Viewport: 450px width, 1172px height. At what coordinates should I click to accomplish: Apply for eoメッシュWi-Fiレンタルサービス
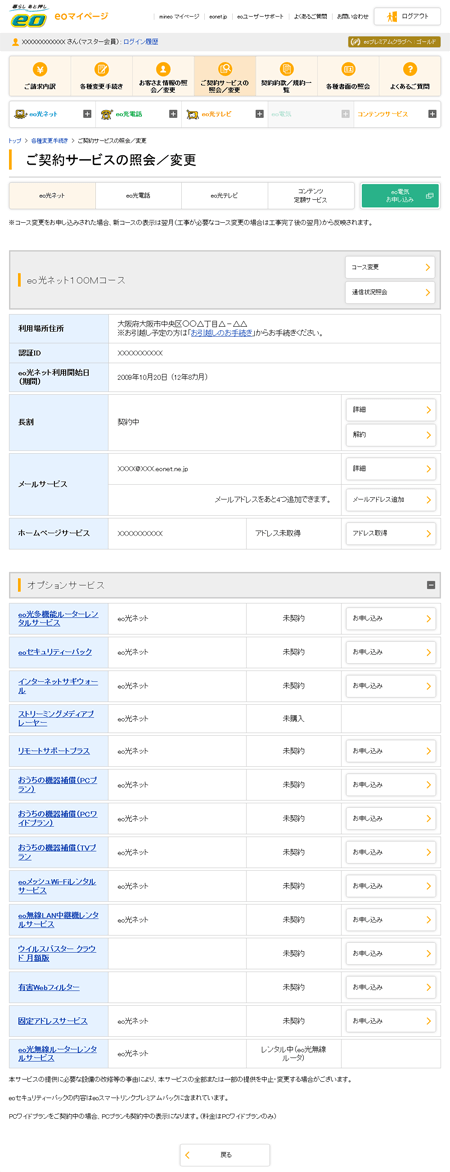coord(389,886)
